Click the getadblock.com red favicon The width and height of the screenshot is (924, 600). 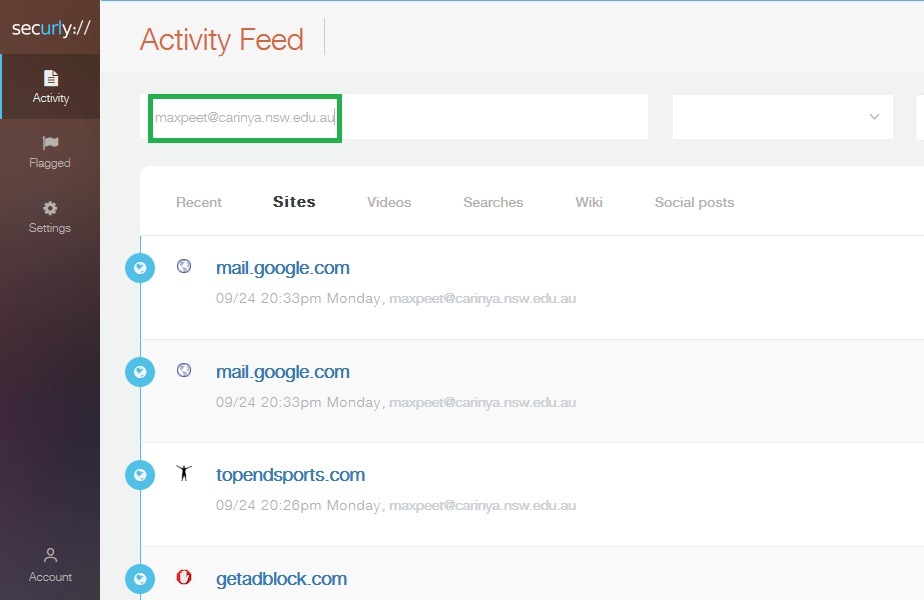coord(184,577)
